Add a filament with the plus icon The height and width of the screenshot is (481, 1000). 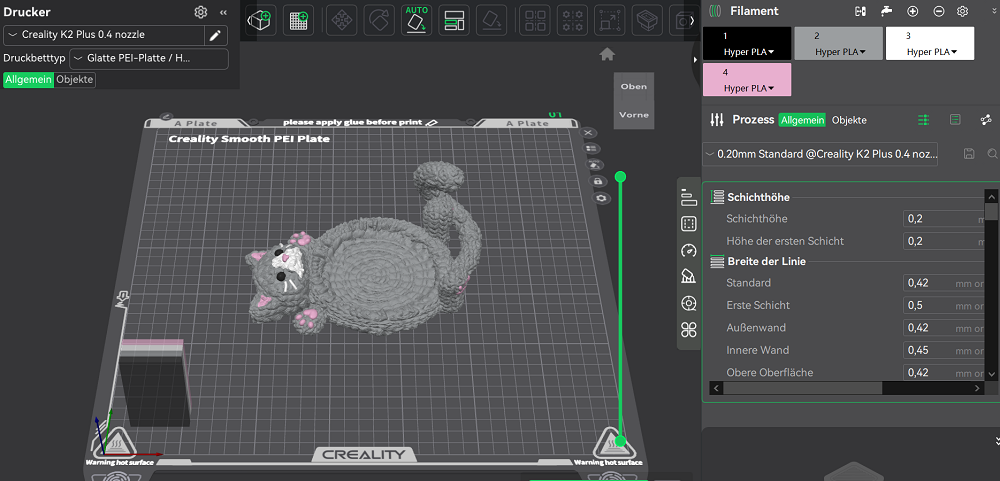(x=912, y=11)
